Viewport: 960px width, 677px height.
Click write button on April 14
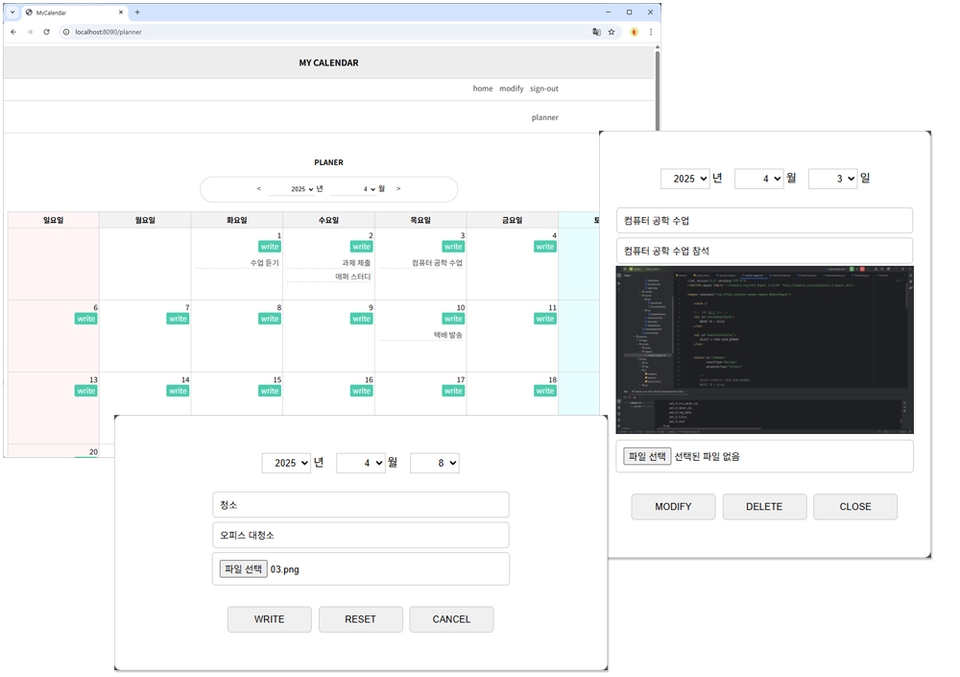tap(178, 391)
